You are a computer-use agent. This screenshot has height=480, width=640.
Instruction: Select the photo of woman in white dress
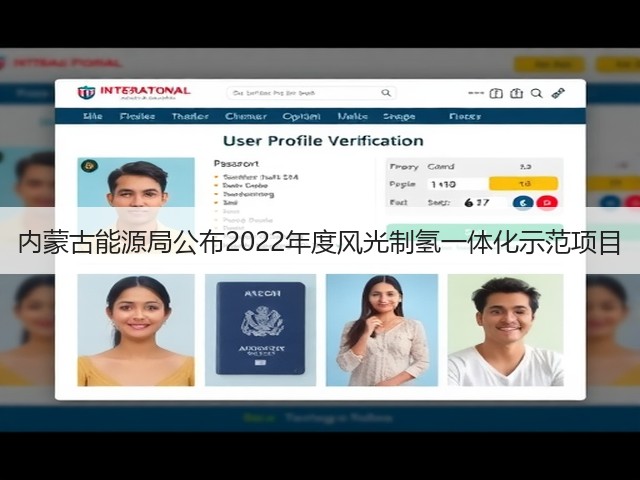tap(382, 330)
